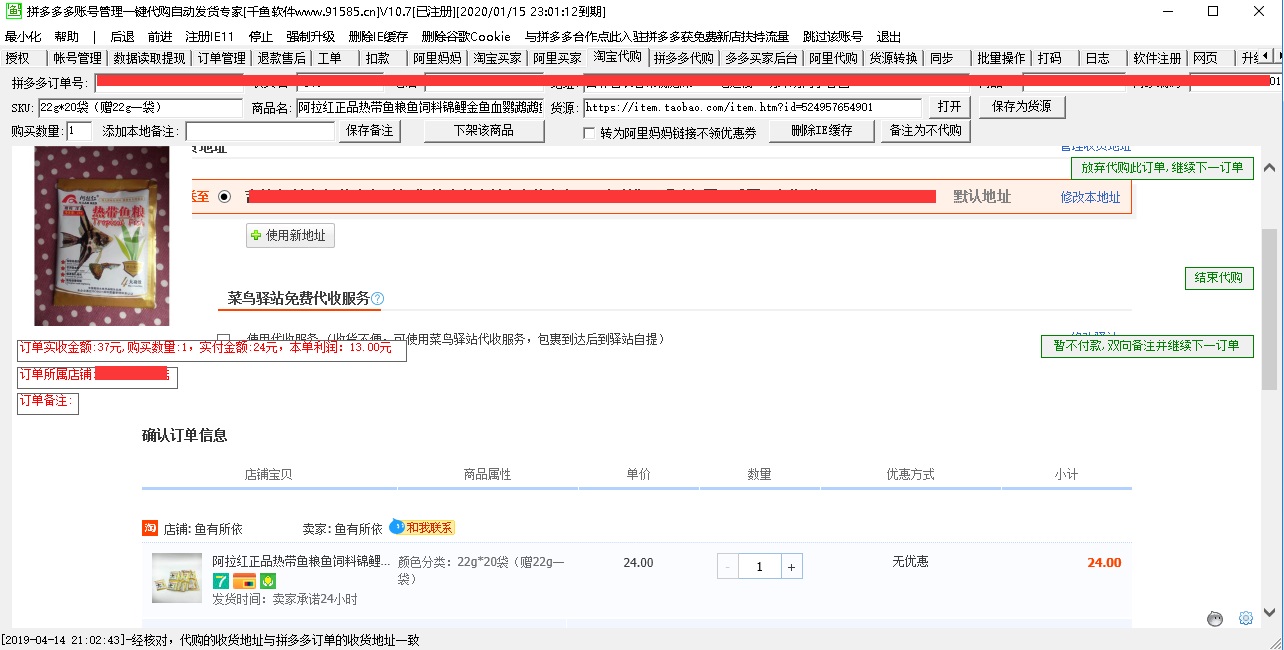Click 删除IE缓存 in the menu bar
The height and width of the screenshot is (650, 1284).
[378, 37]
